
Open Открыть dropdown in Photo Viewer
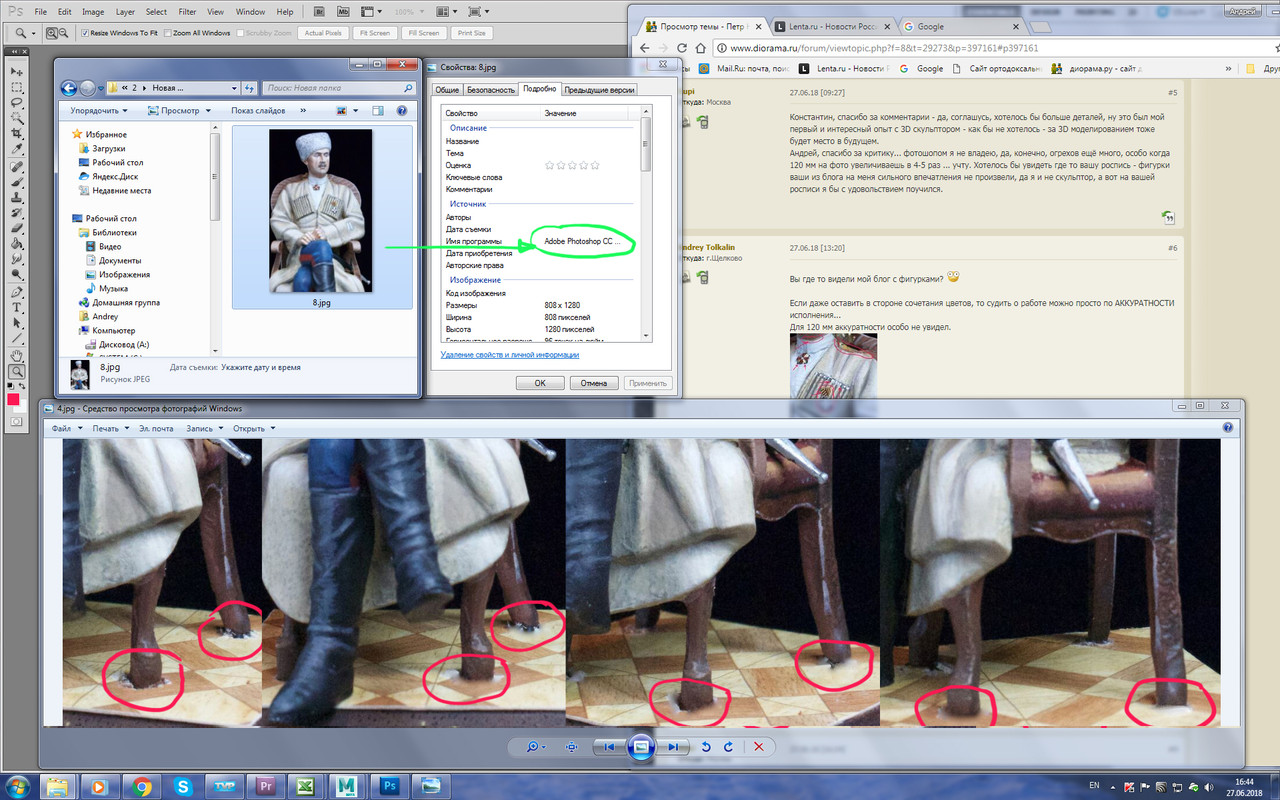click(254, 428)
